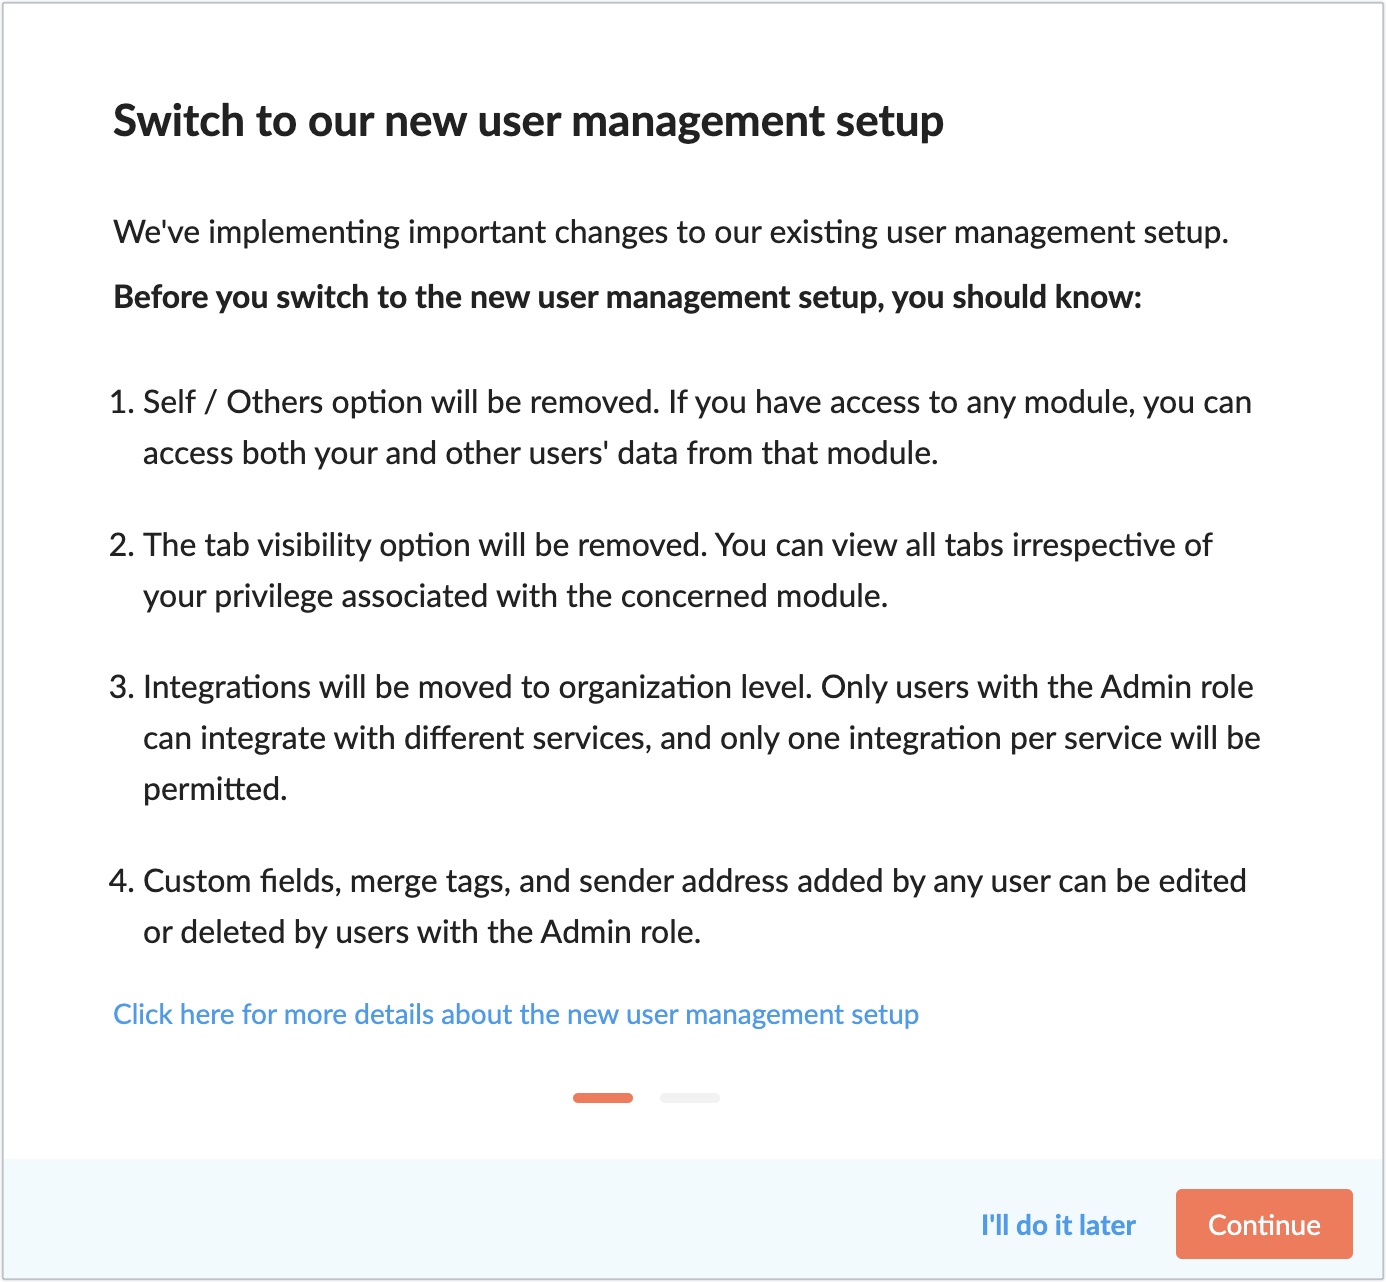
Task: Click the "your privilege associated" line
Action: 516,596
